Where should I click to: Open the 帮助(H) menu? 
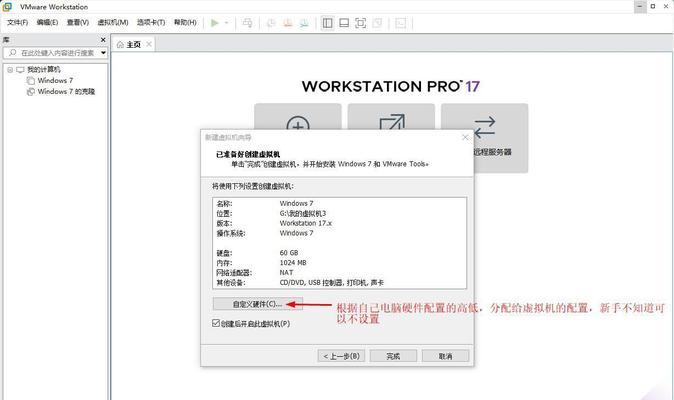tap(185, 22)
